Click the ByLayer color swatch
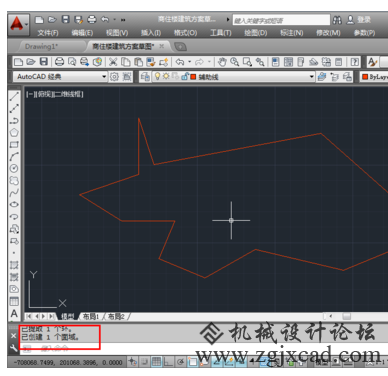Image resolution: width=388 pixels, height=376 pixels. (x=365, y=77)
